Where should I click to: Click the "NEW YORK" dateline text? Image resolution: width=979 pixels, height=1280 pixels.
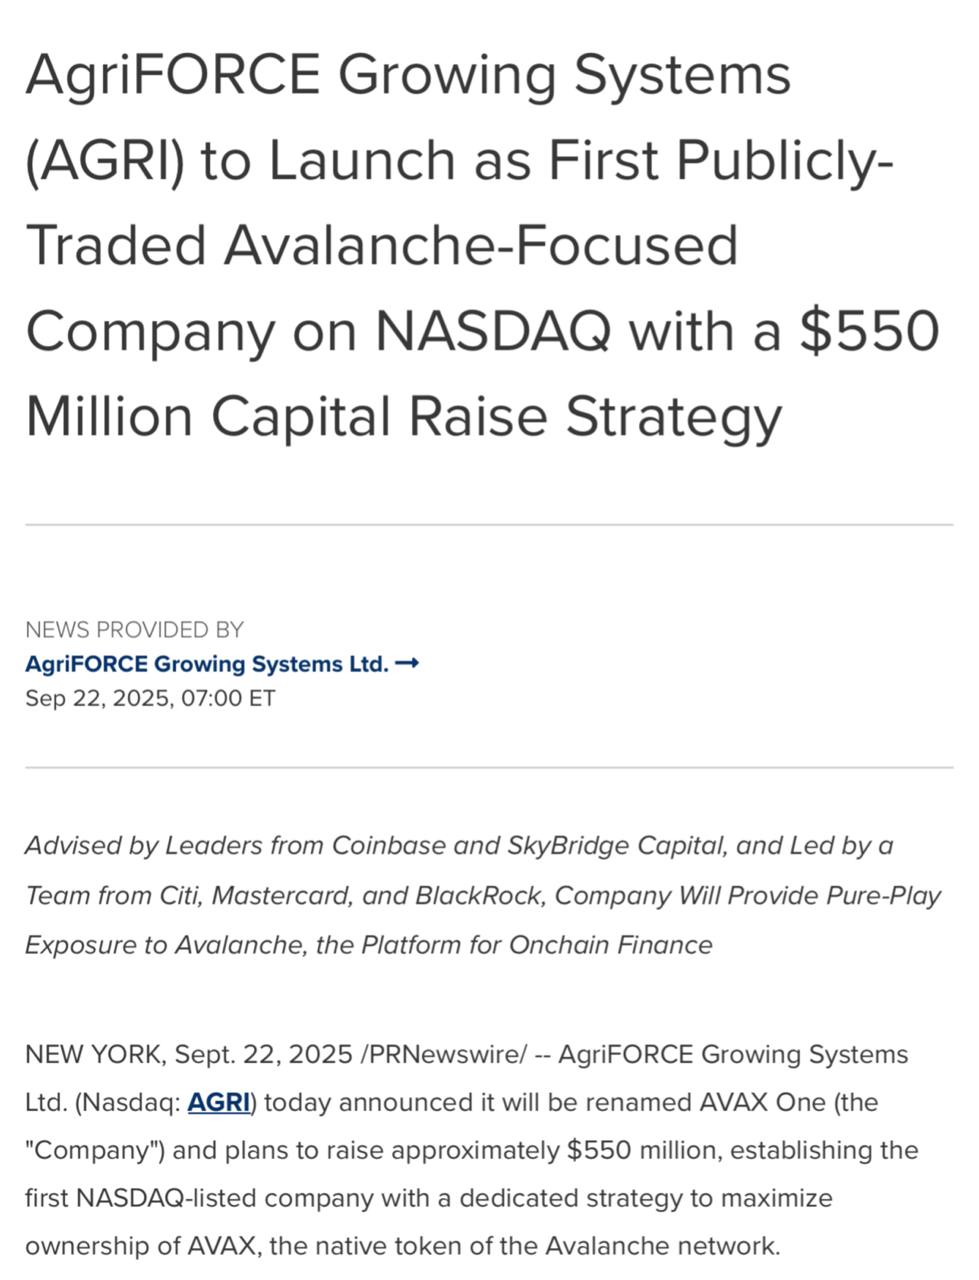click(93, 1054)
